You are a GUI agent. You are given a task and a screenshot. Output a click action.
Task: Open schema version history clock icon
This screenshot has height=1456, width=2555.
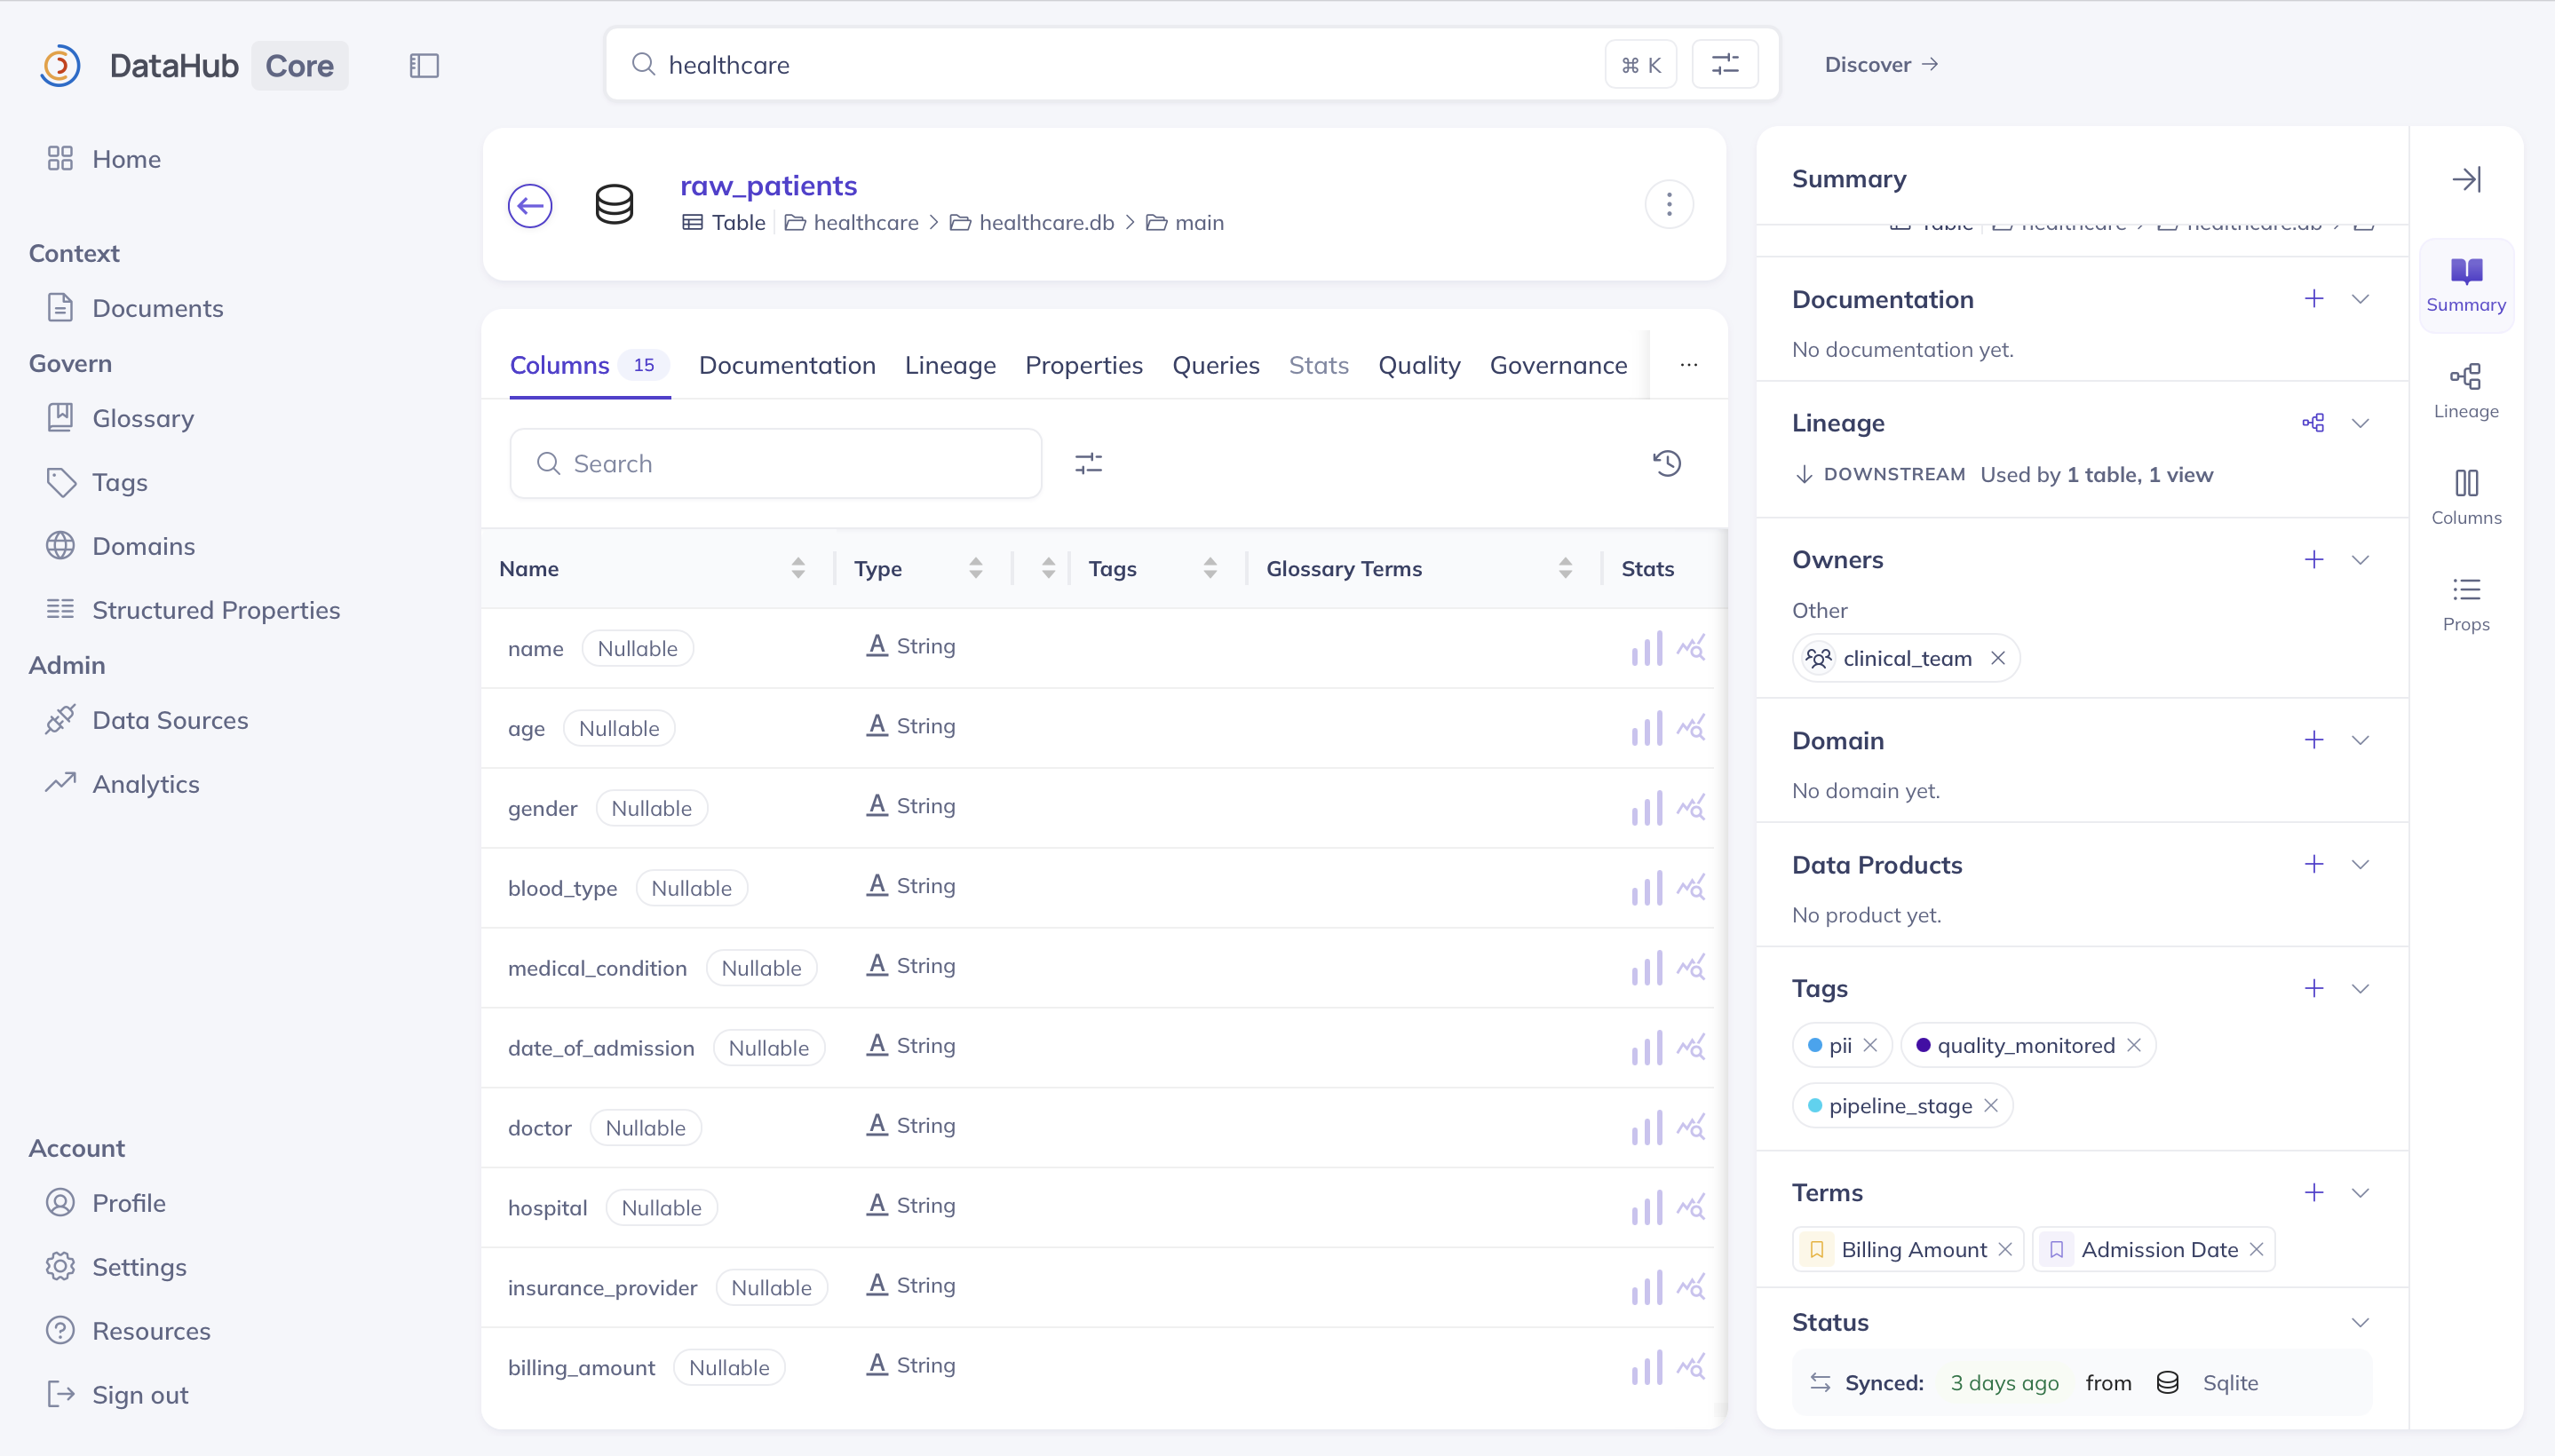1667,463
